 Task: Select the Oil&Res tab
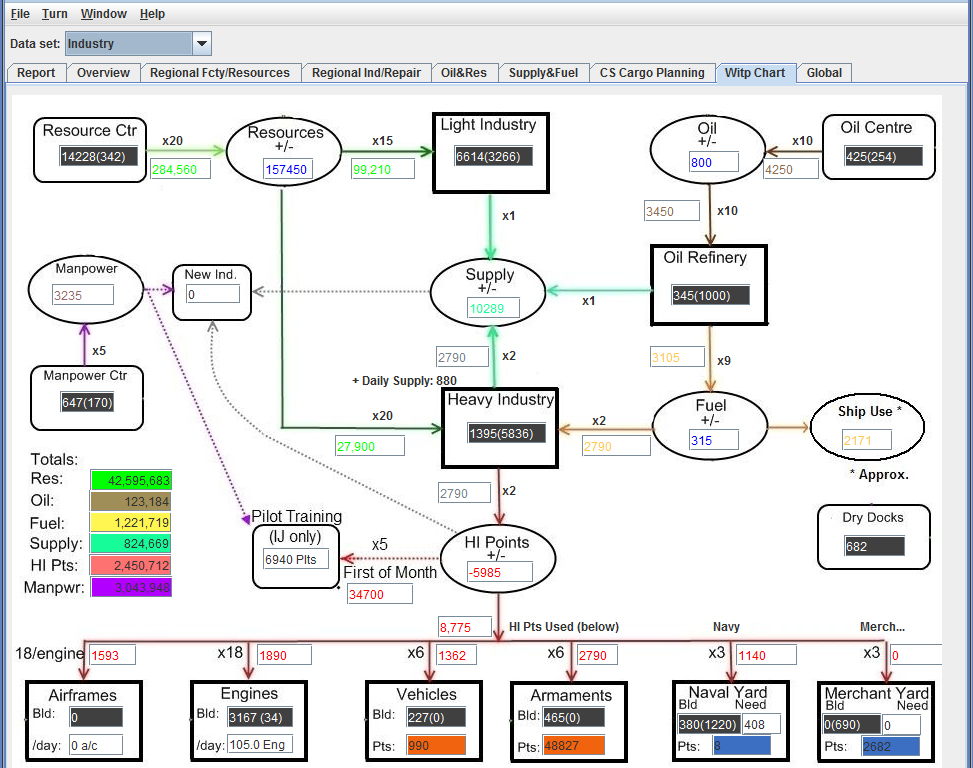tap(464, 73)
